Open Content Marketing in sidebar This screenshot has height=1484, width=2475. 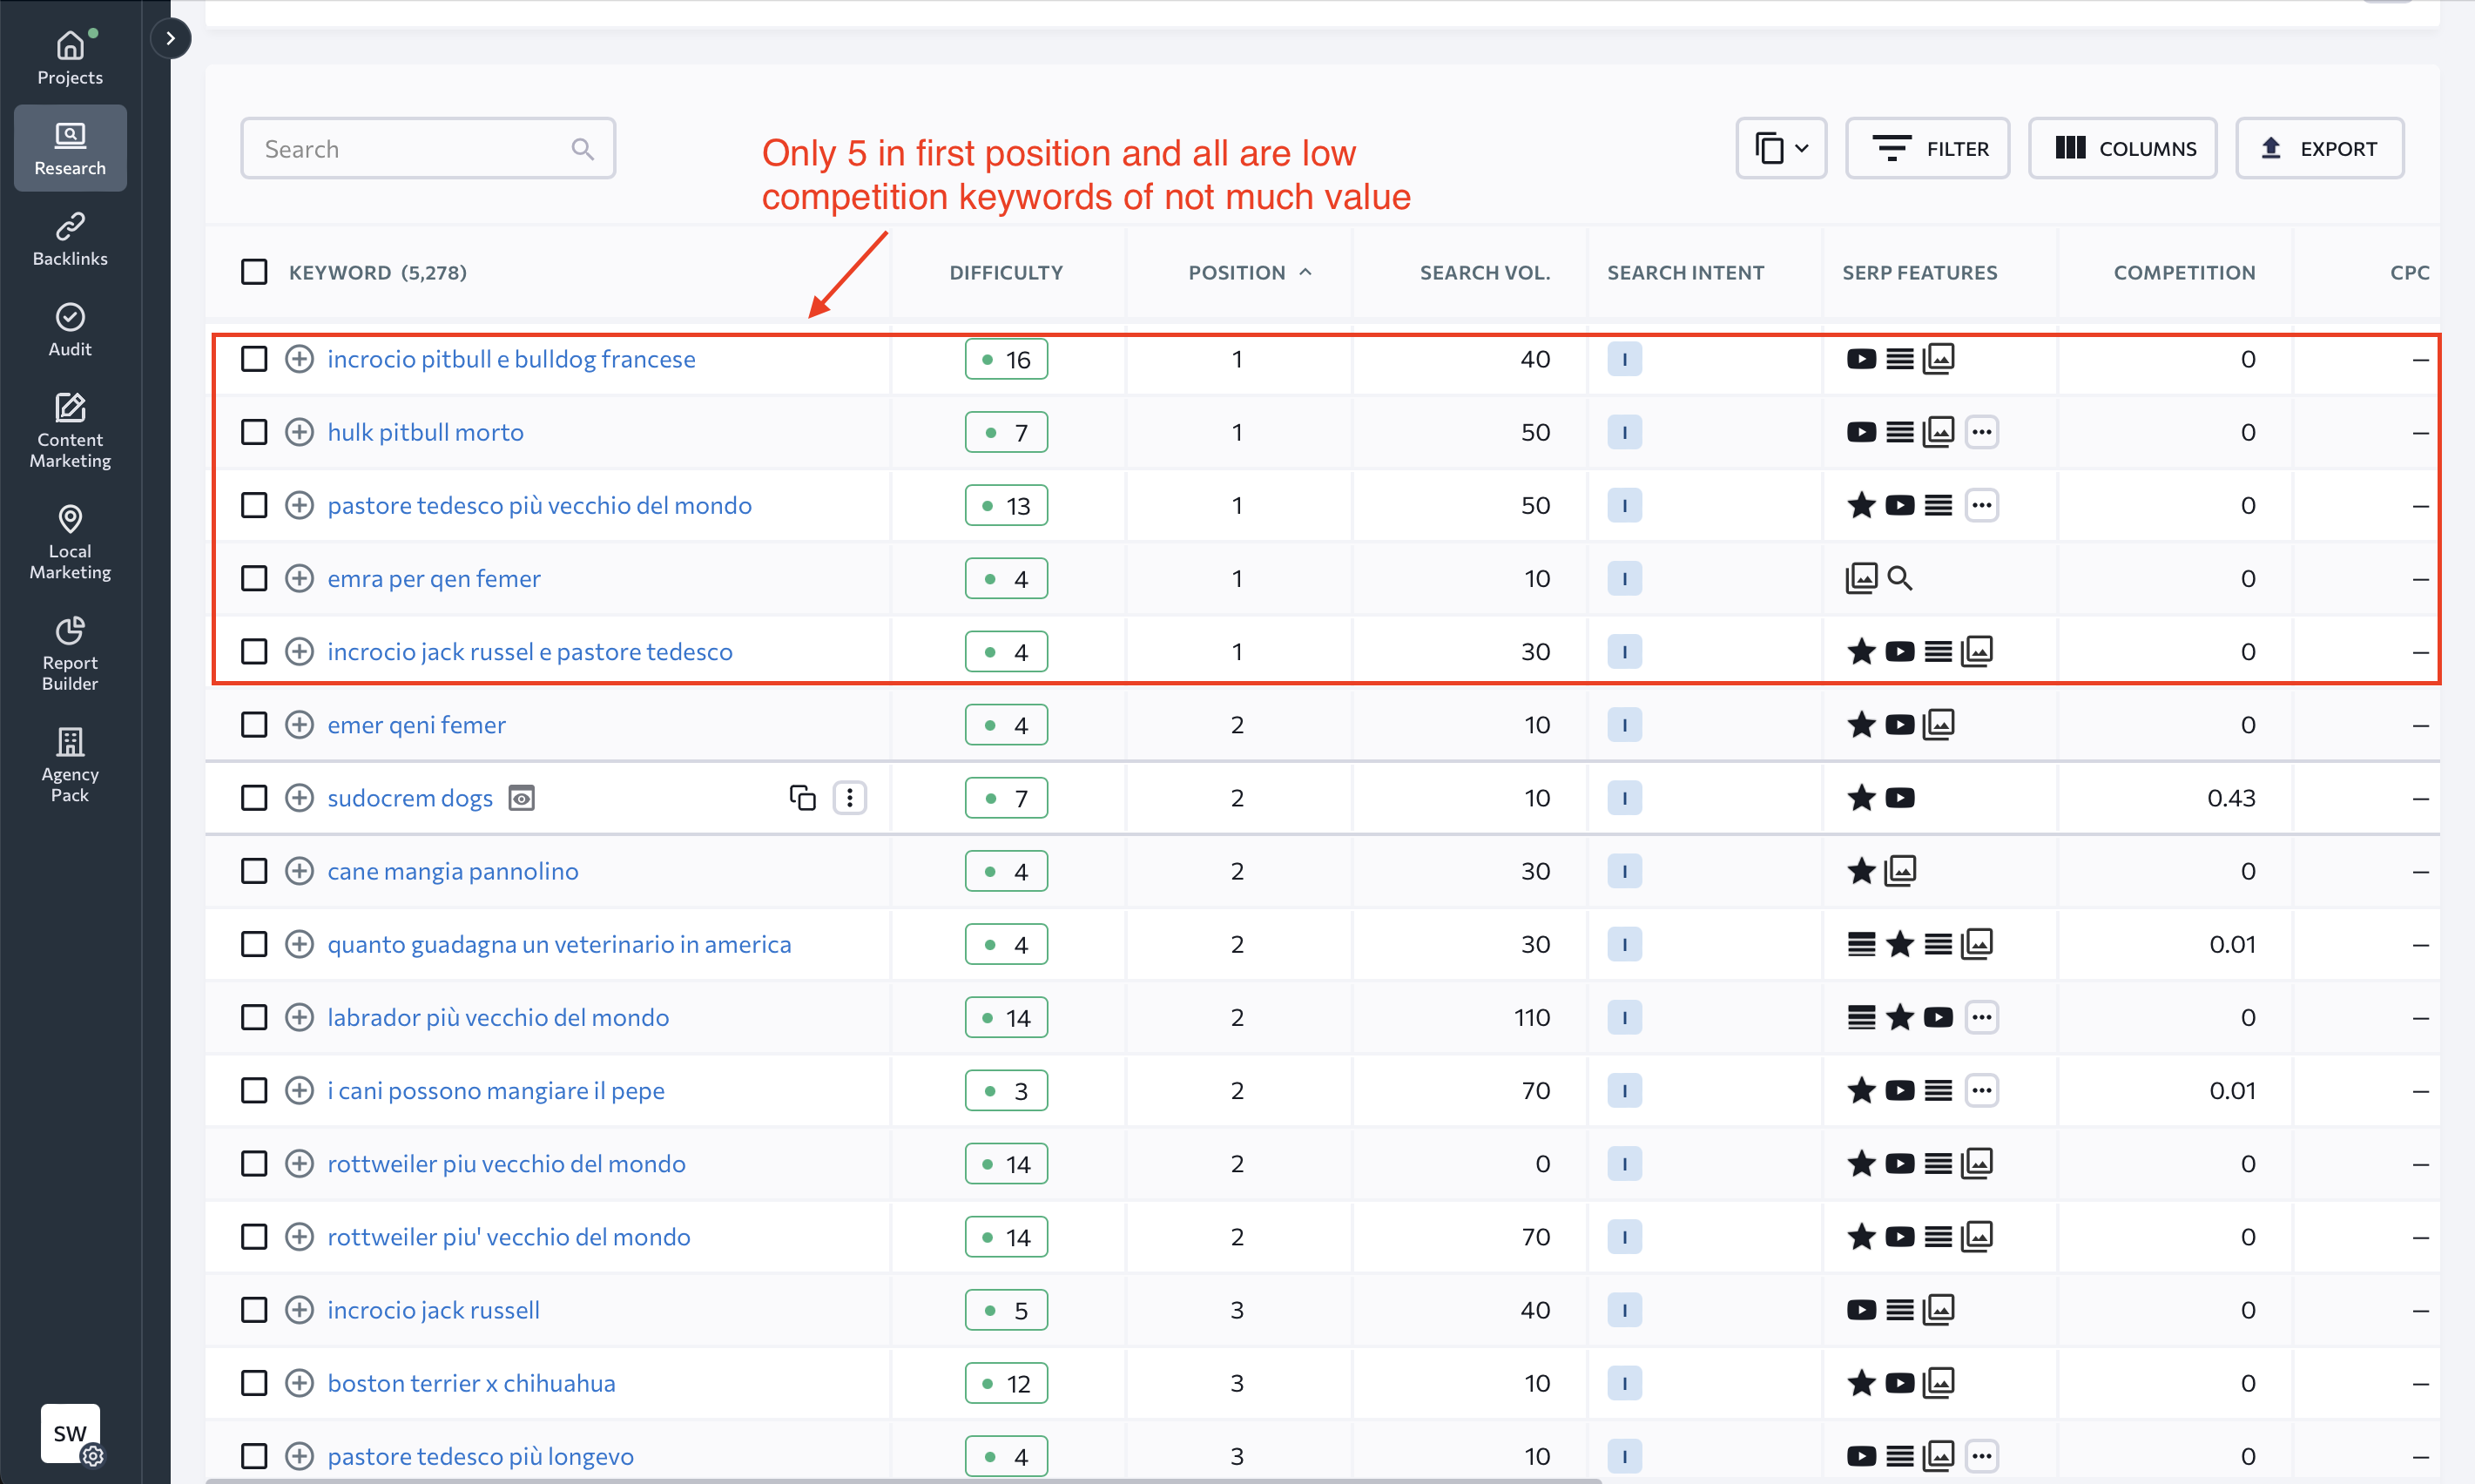tap(70, 431)
